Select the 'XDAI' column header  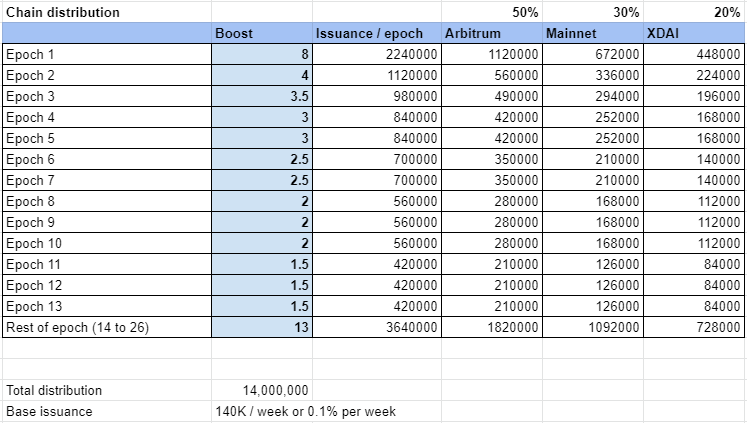[694, 33]
